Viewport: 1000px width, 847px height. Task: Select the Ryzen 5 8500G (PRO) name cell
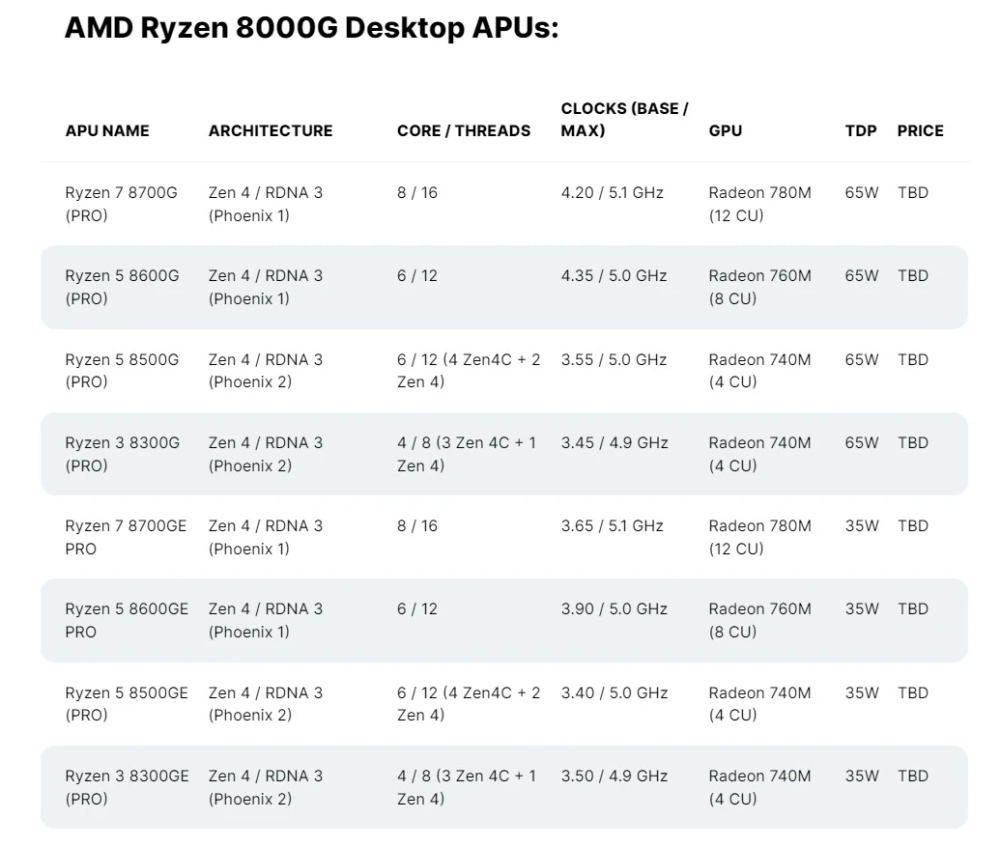(122, 370)
